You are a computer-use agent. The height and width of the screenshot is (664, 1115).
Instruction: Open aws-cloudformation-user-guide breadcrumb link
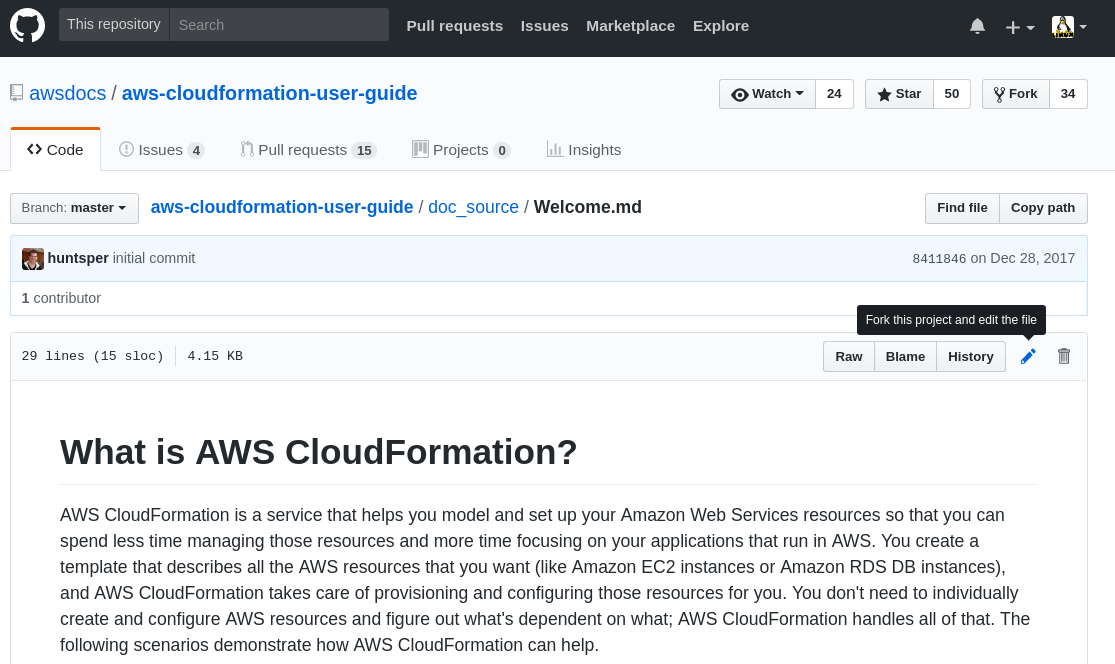[282, 207]
